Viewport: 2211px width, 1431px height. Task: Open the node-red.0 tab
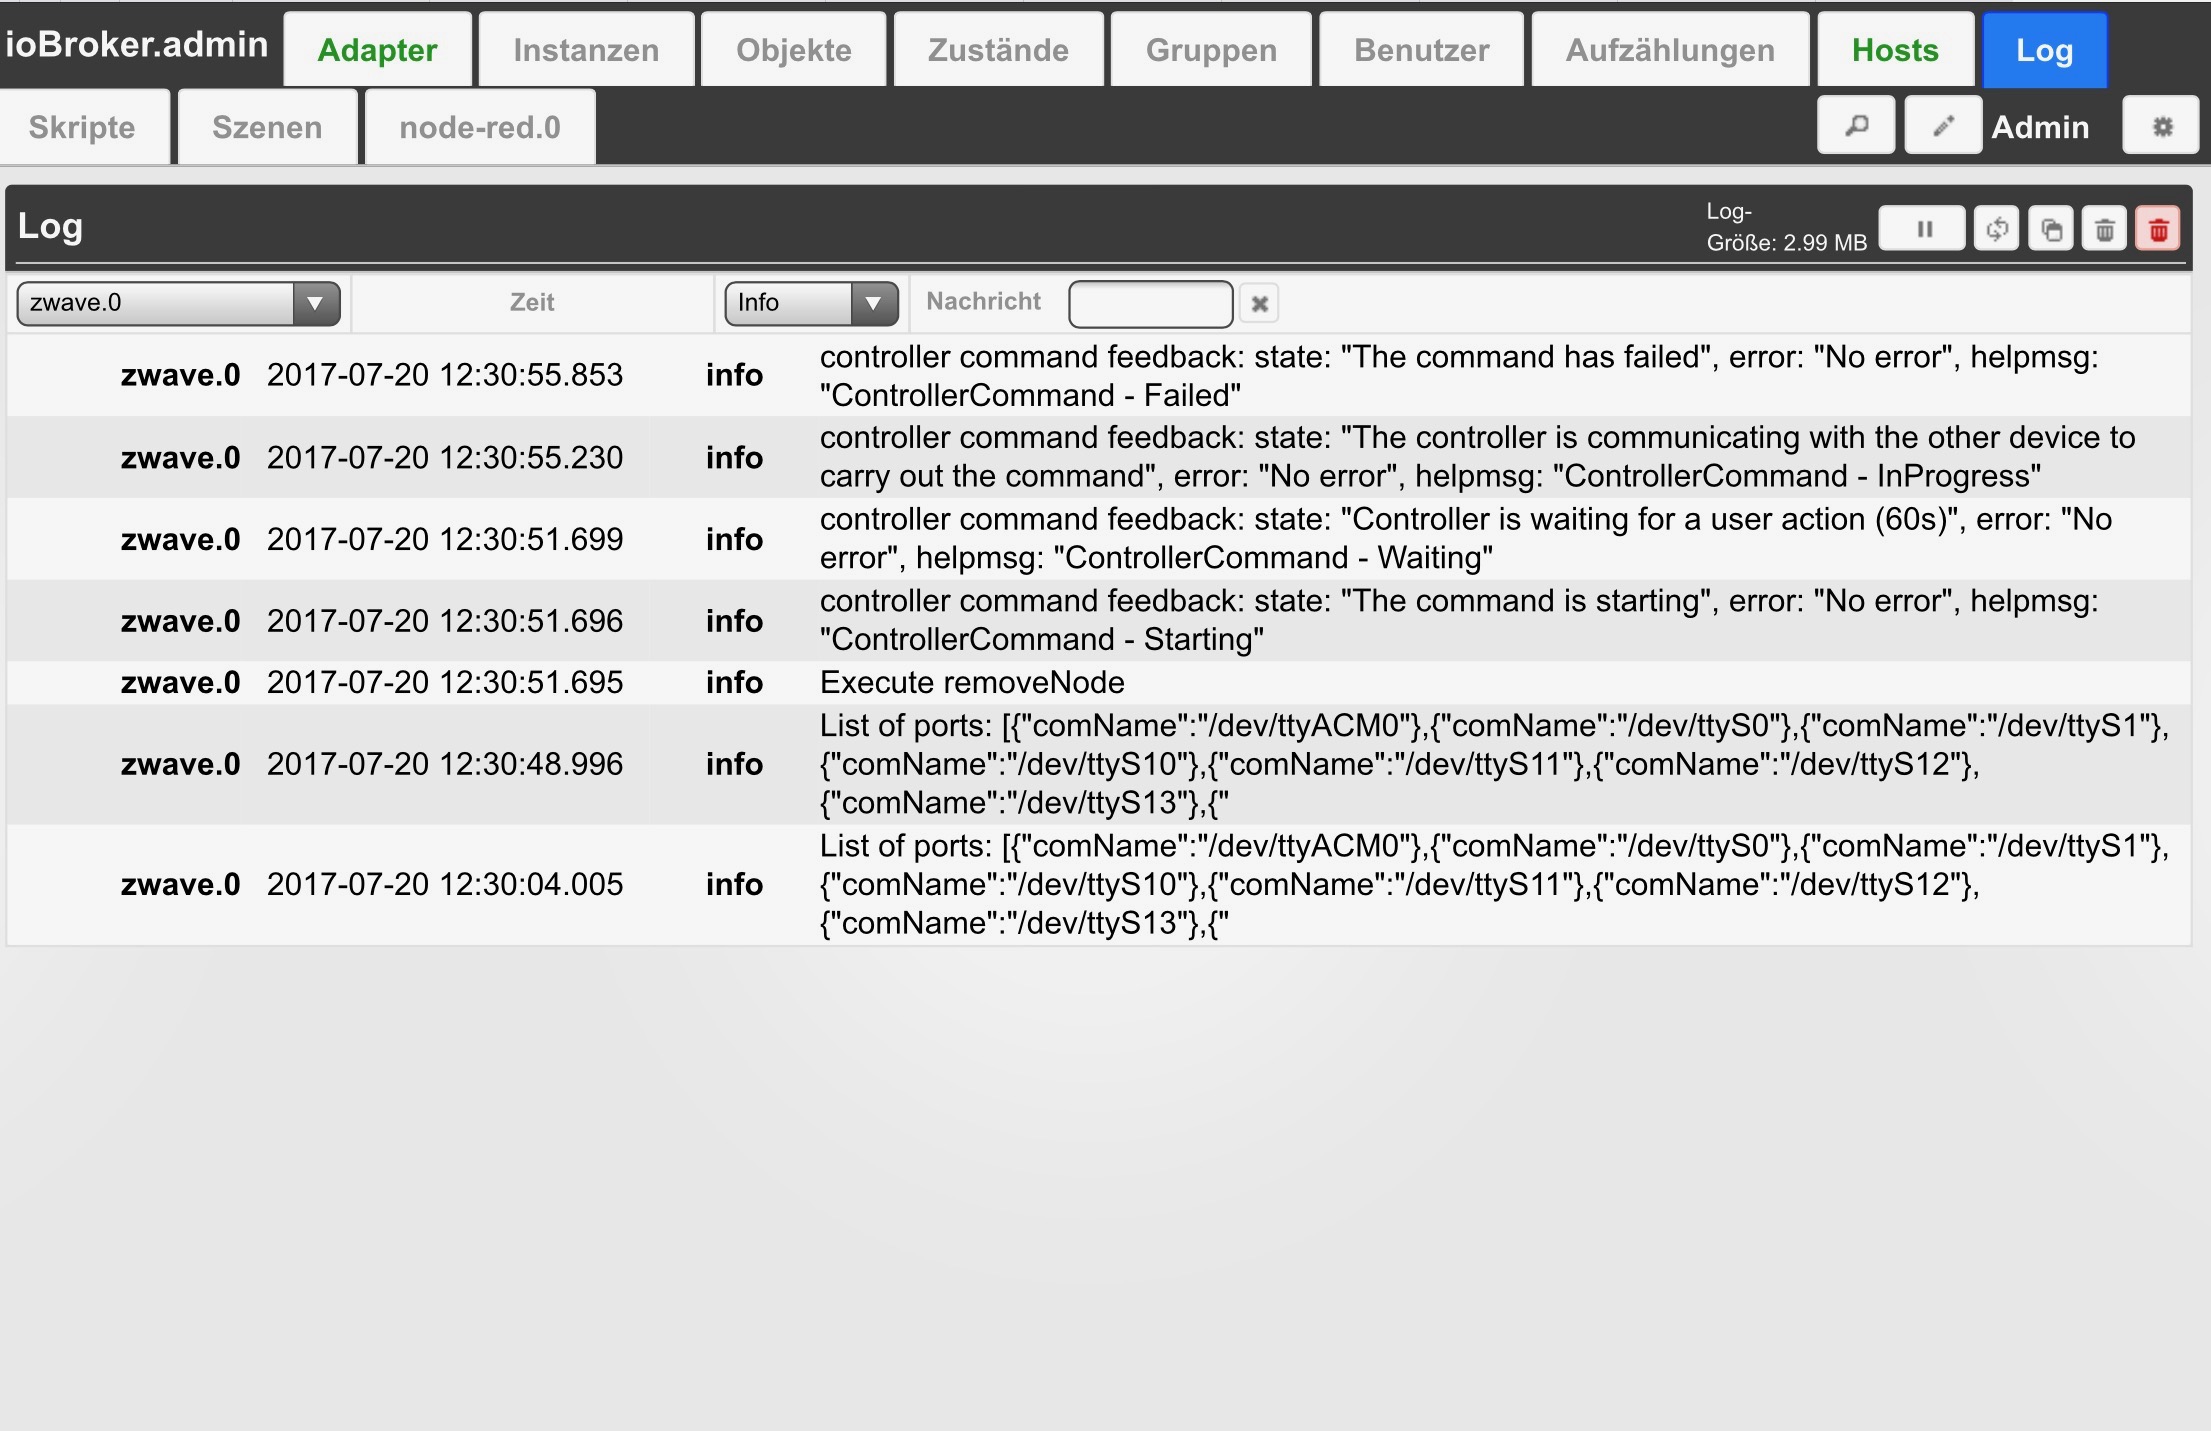tap(480, 127)
